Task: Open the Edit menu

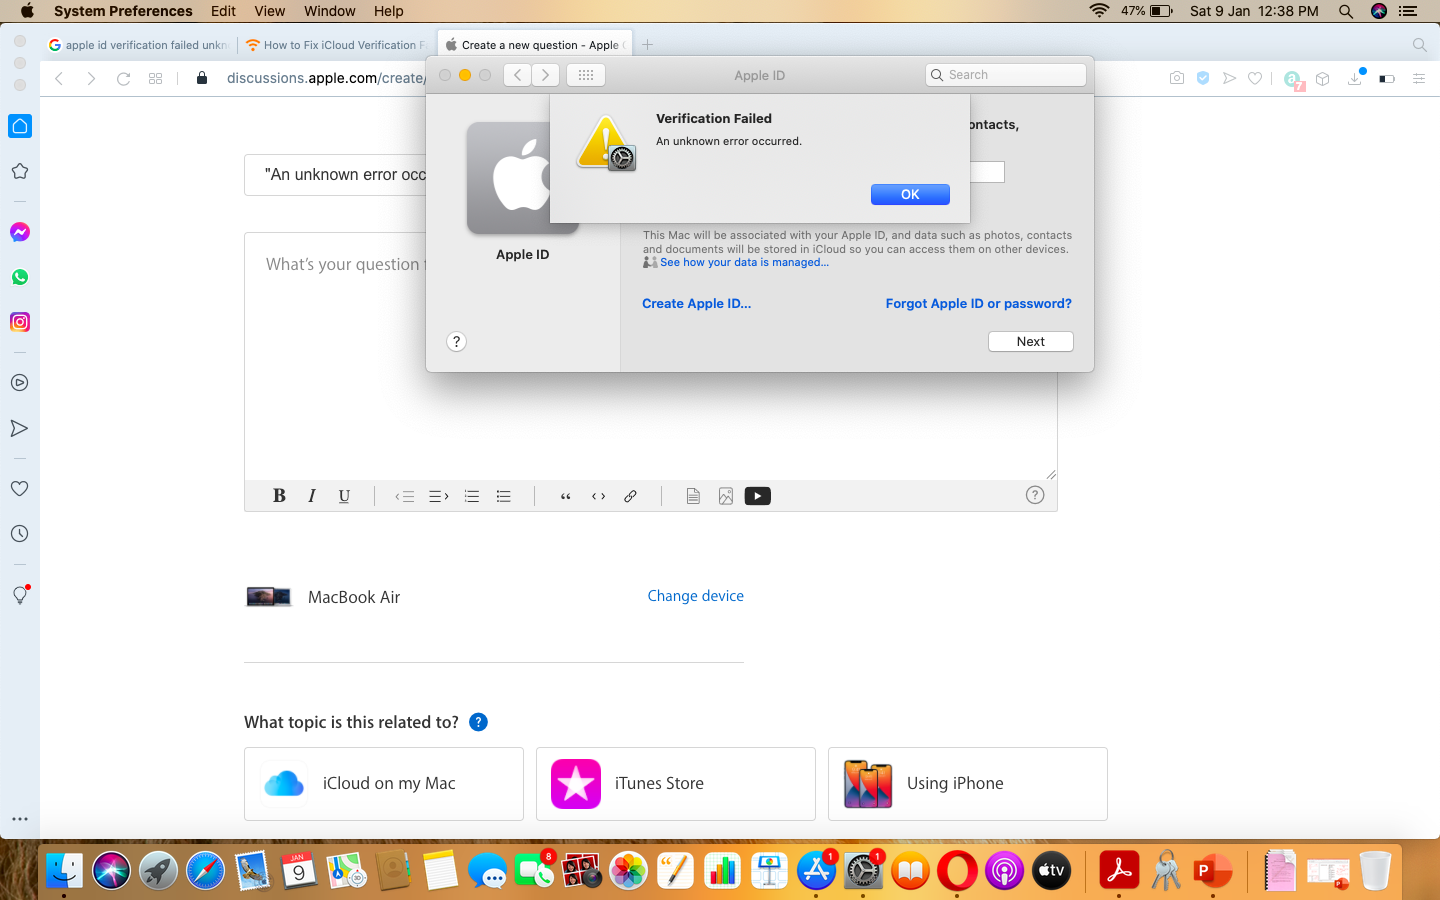Action: [223, 11]
